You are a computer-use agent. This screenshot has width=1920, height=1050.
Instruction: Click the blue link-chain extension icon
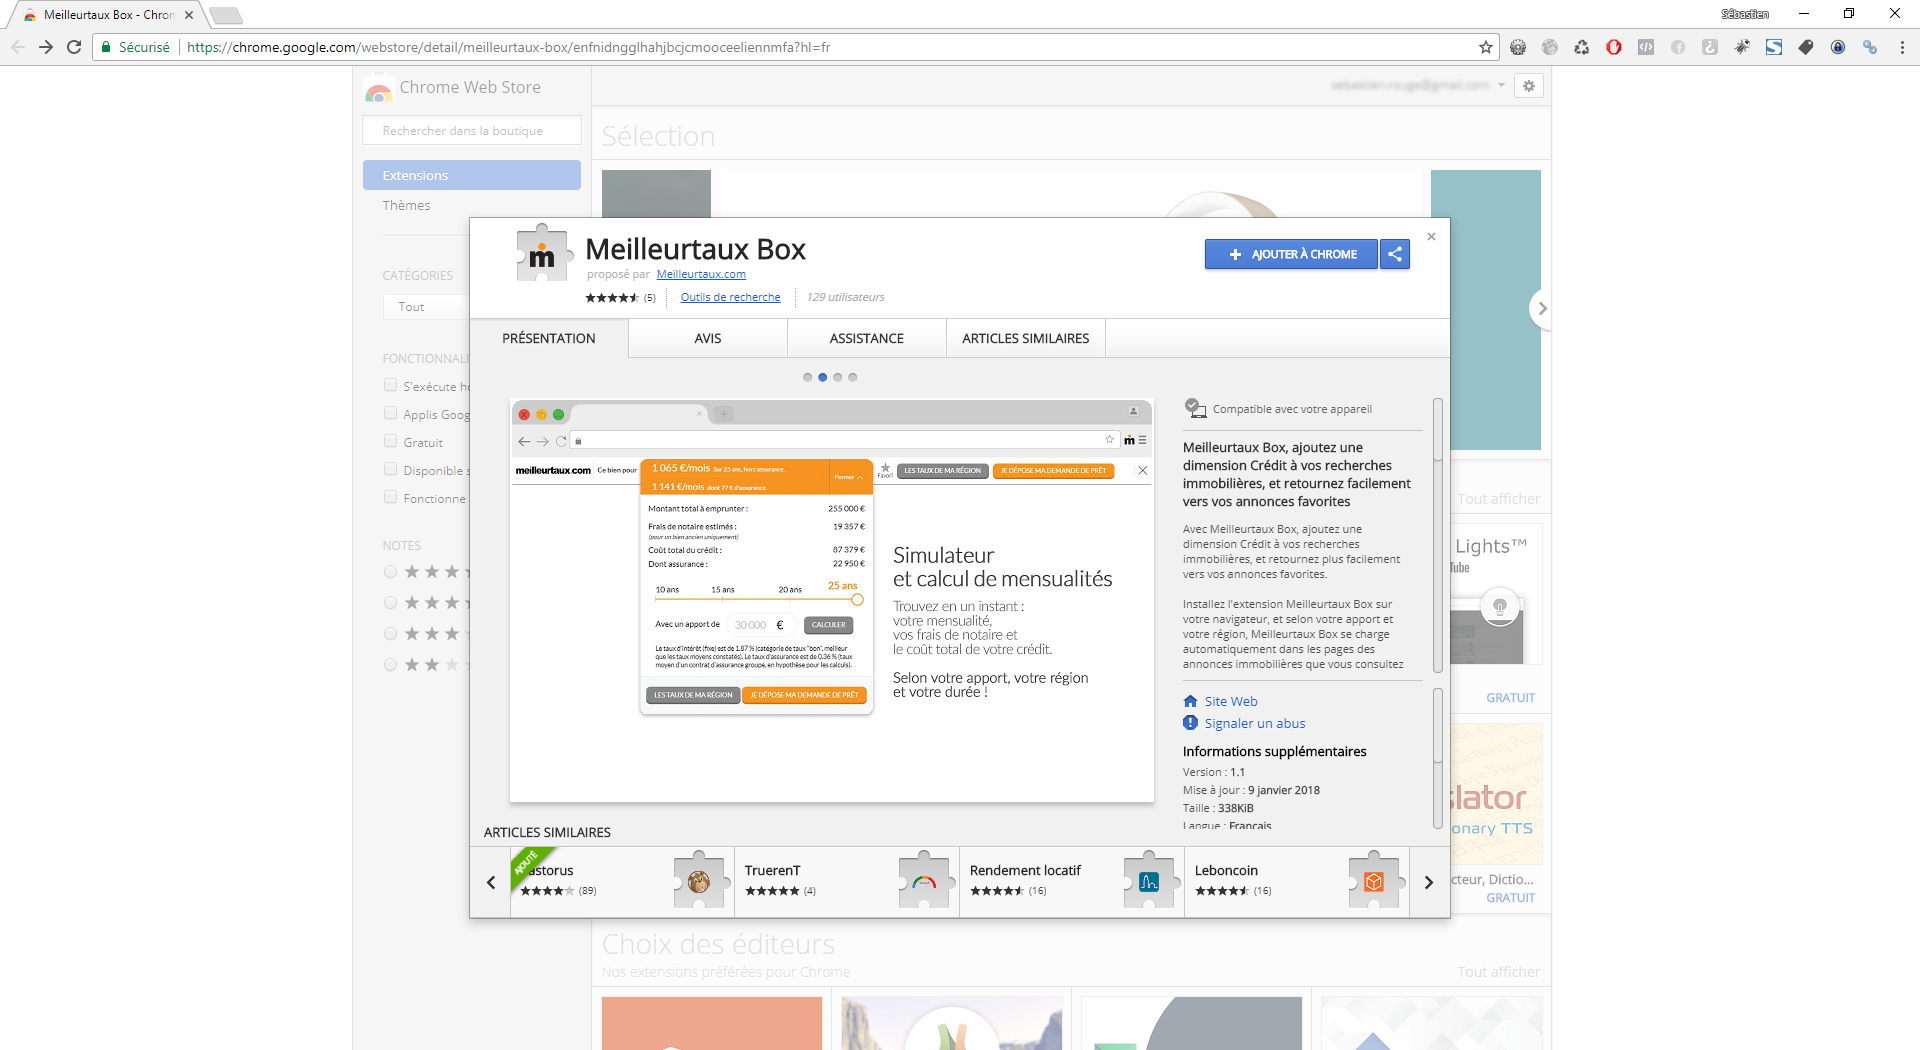click(x=1870, y=47)
